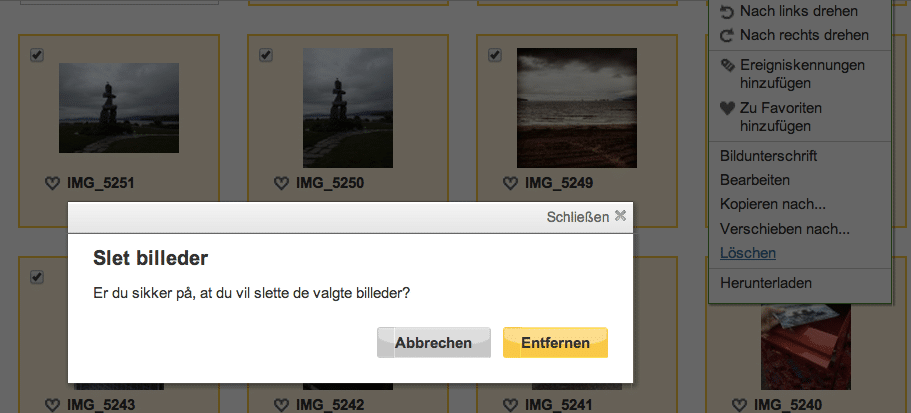Select Herunterladen from the menu
This screenshot has height=413, width=911.
coord(766,283)
